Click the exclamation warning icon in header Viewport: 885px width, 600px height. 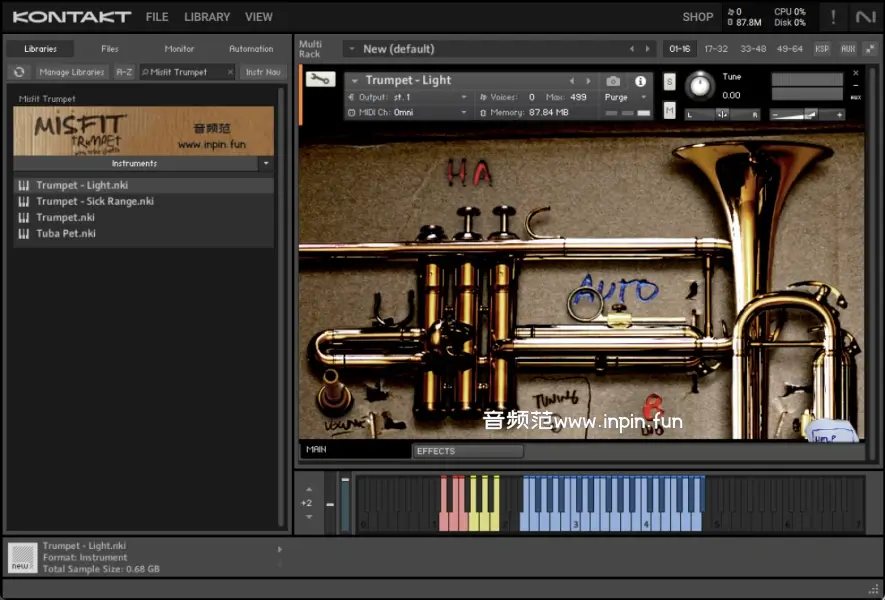point(833,17)
